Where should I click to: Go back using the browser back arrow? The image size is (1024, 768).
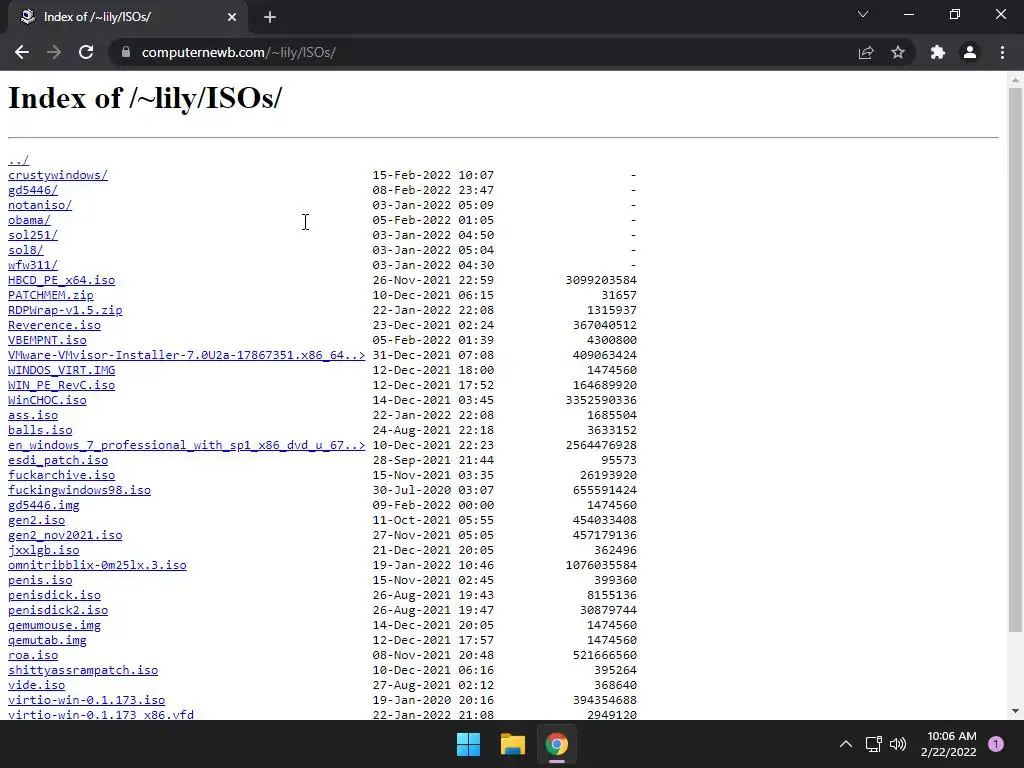[x=22, y=52]
